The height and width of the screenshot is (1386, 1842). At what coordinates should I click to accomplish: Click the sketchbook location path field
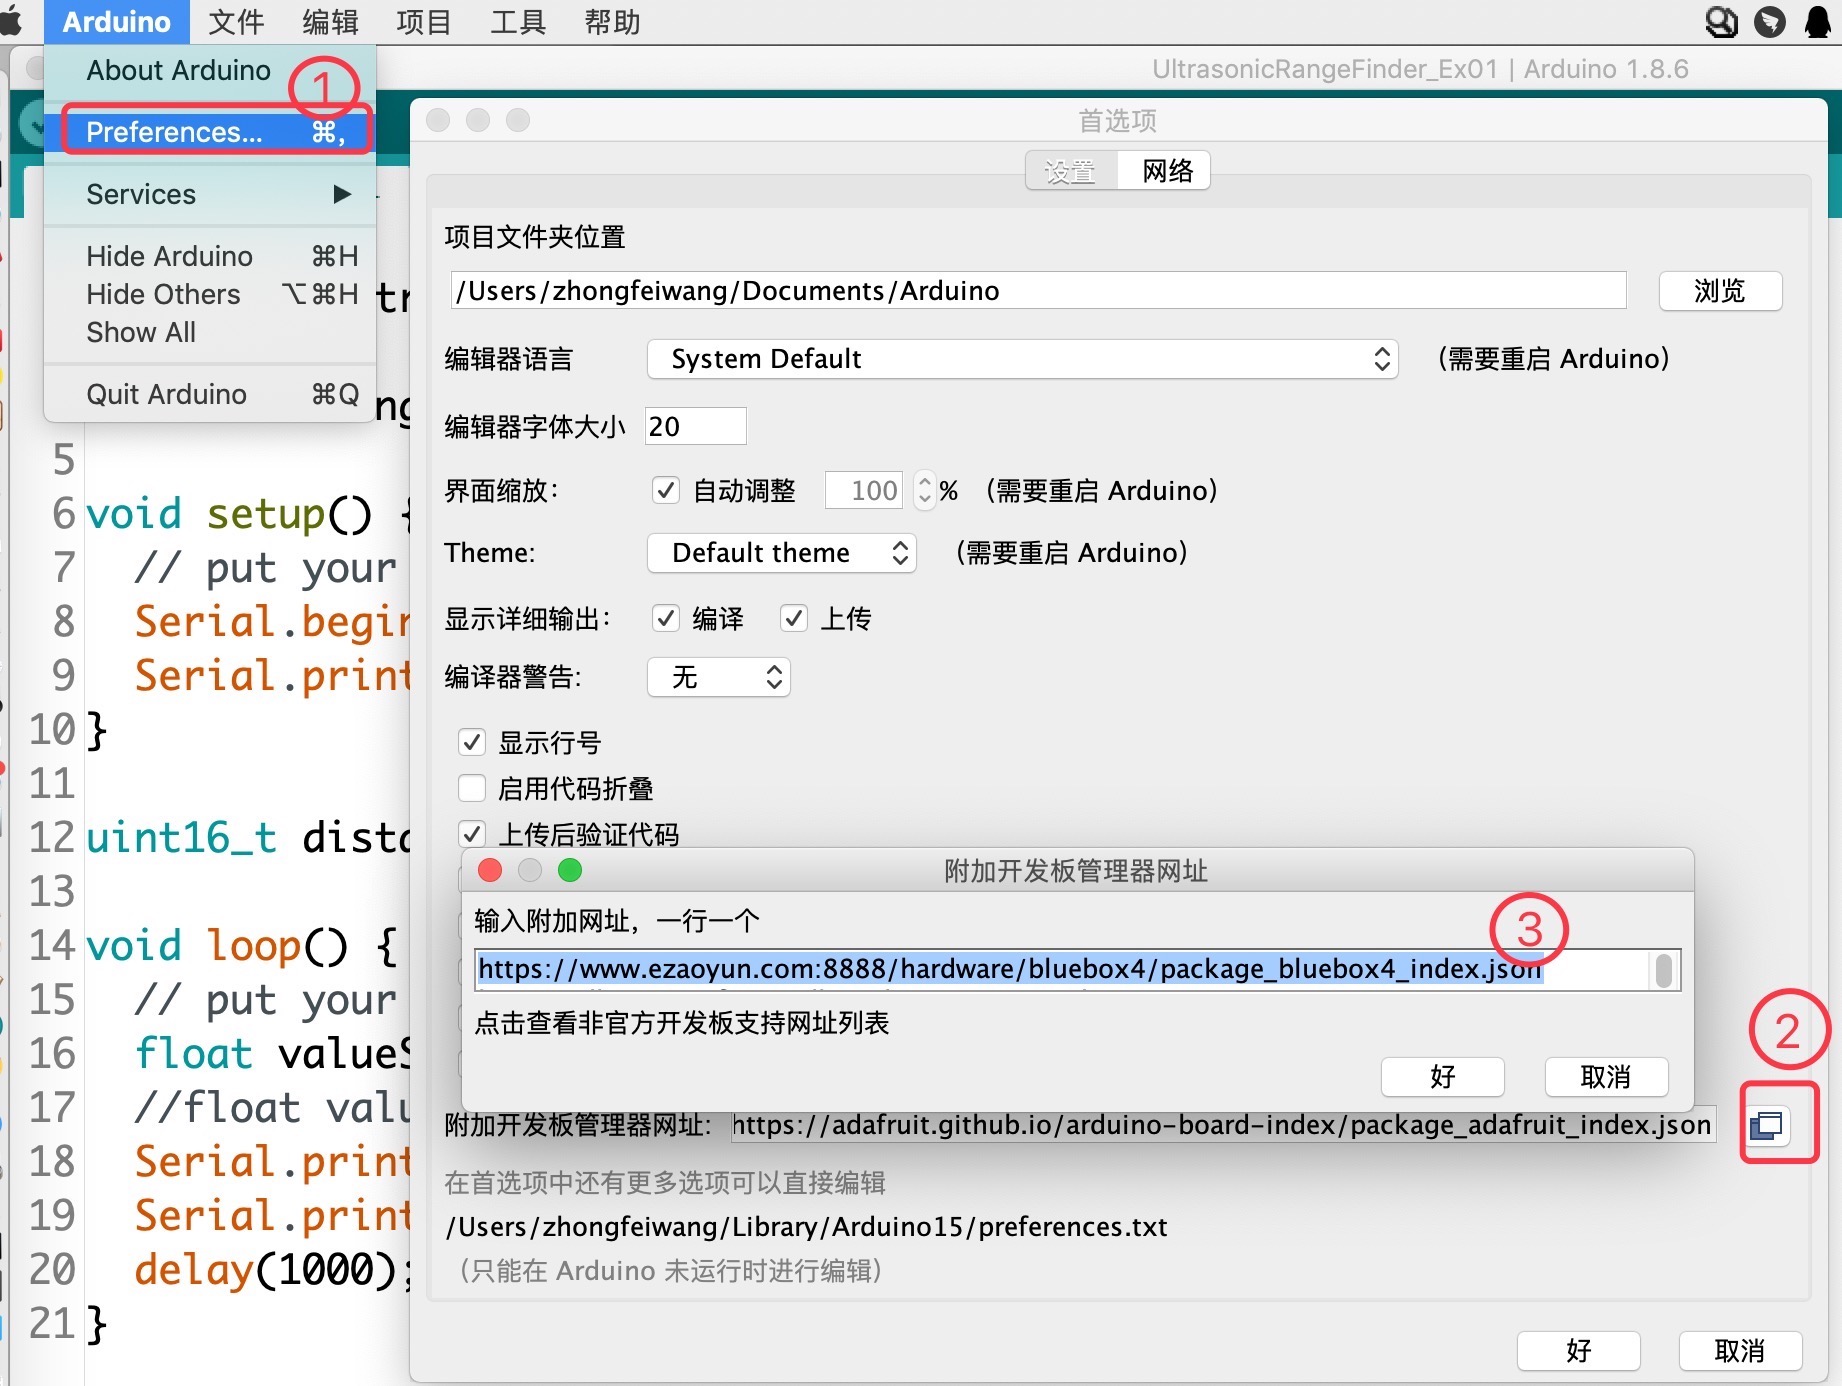coord(1038,291)
